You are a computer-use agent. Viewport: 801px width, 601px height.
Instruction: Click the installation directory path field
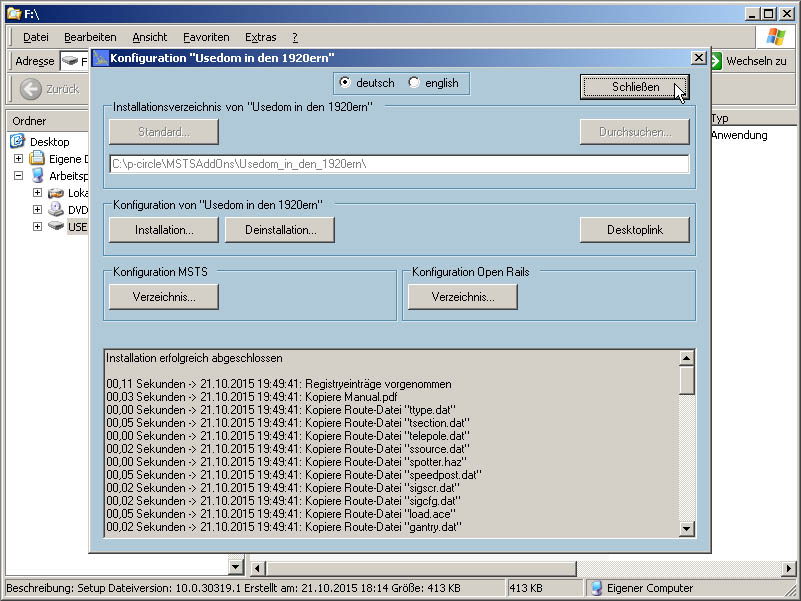pyautogui.click(x=398, y=164)
